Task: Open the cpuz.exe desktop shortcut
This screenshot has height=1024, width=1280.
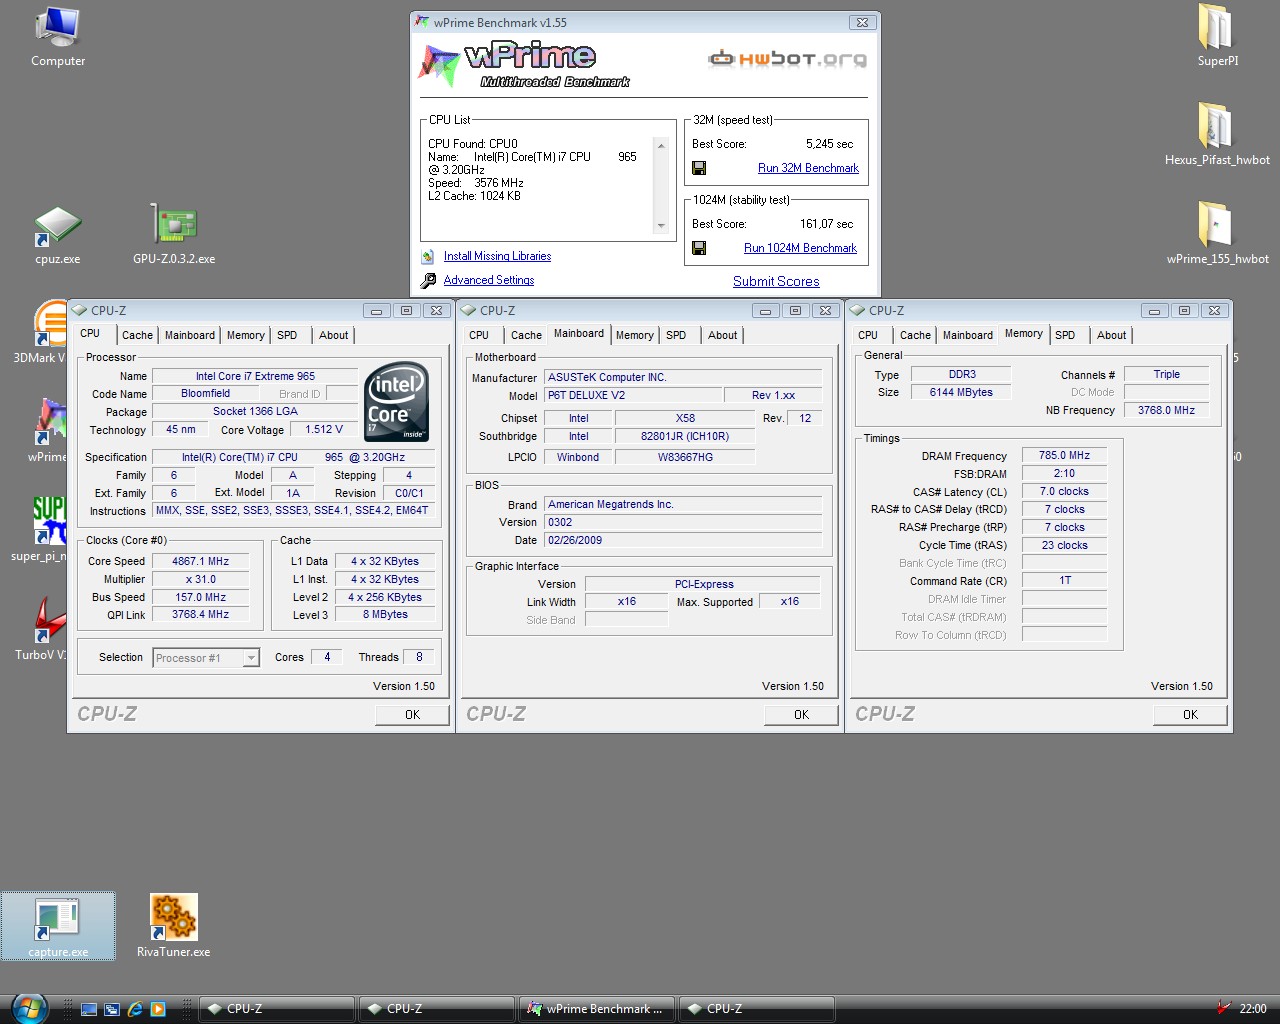Action: (x=57, y=236)
